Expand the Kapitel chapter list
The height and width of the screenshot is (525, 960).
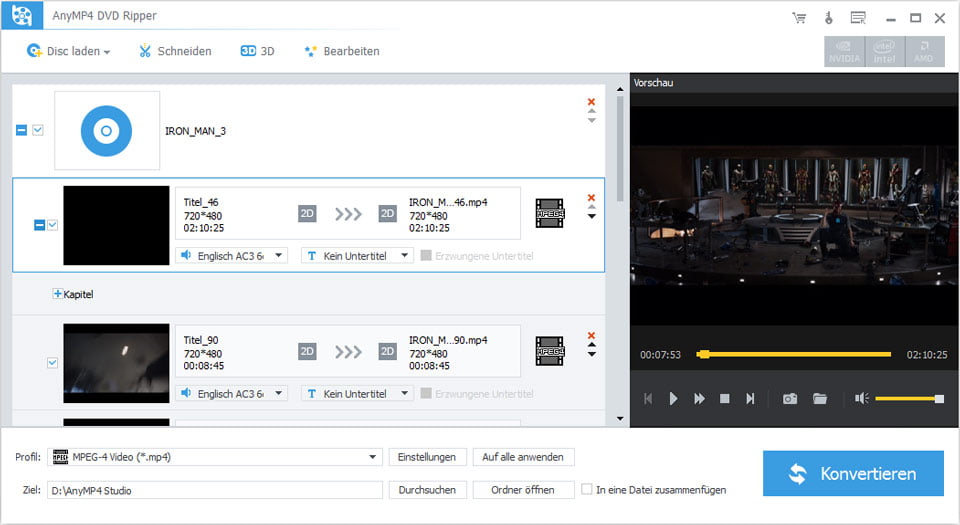(x=57, y=294)
